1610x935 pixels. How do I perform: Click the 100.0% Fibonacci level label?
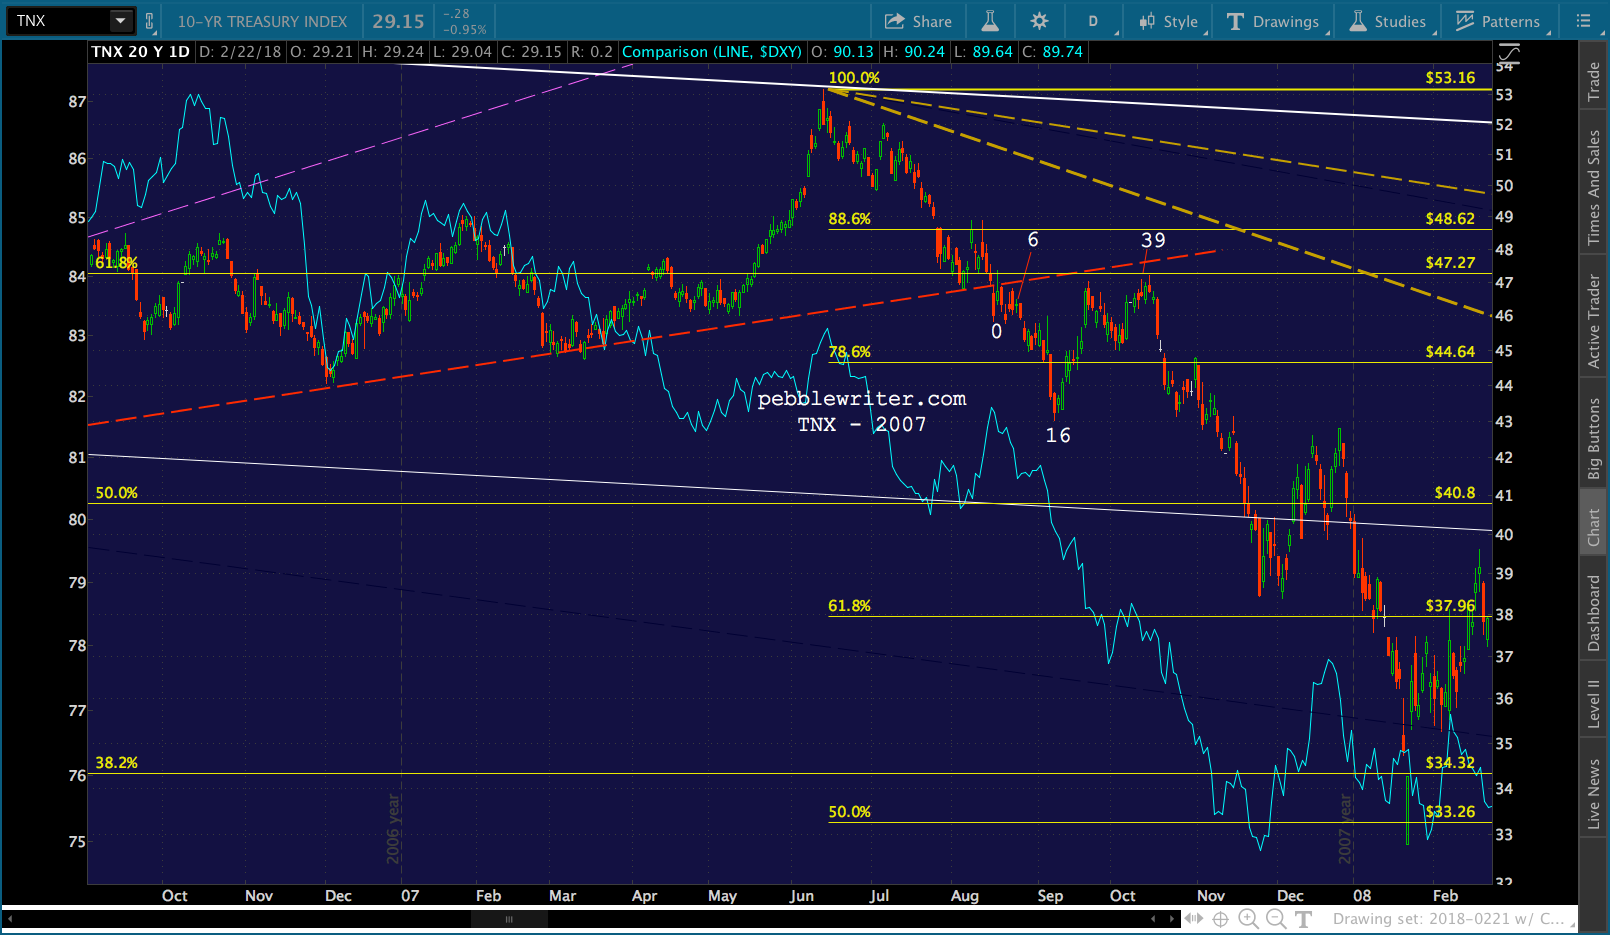(x=854, y=78)
